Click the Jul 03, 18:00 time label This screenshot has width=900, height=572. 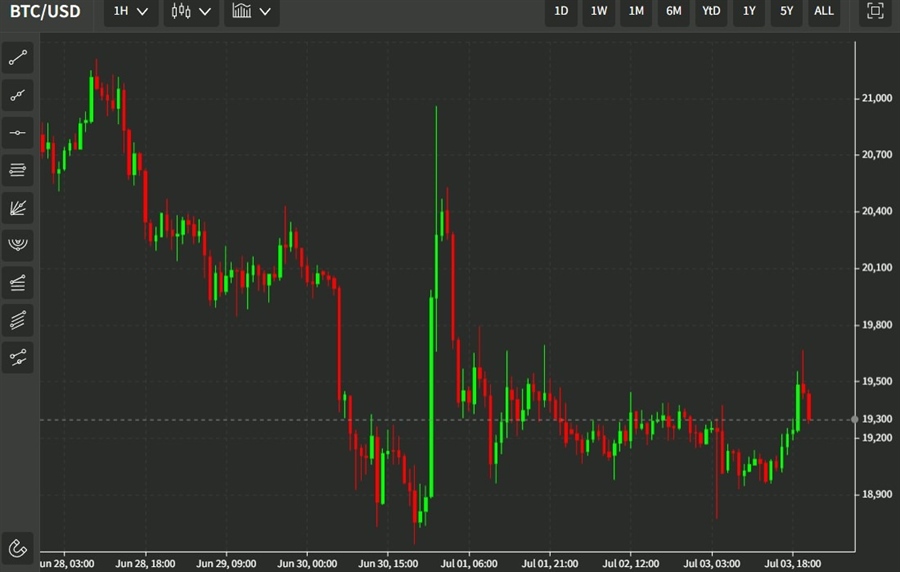point(793,564)
